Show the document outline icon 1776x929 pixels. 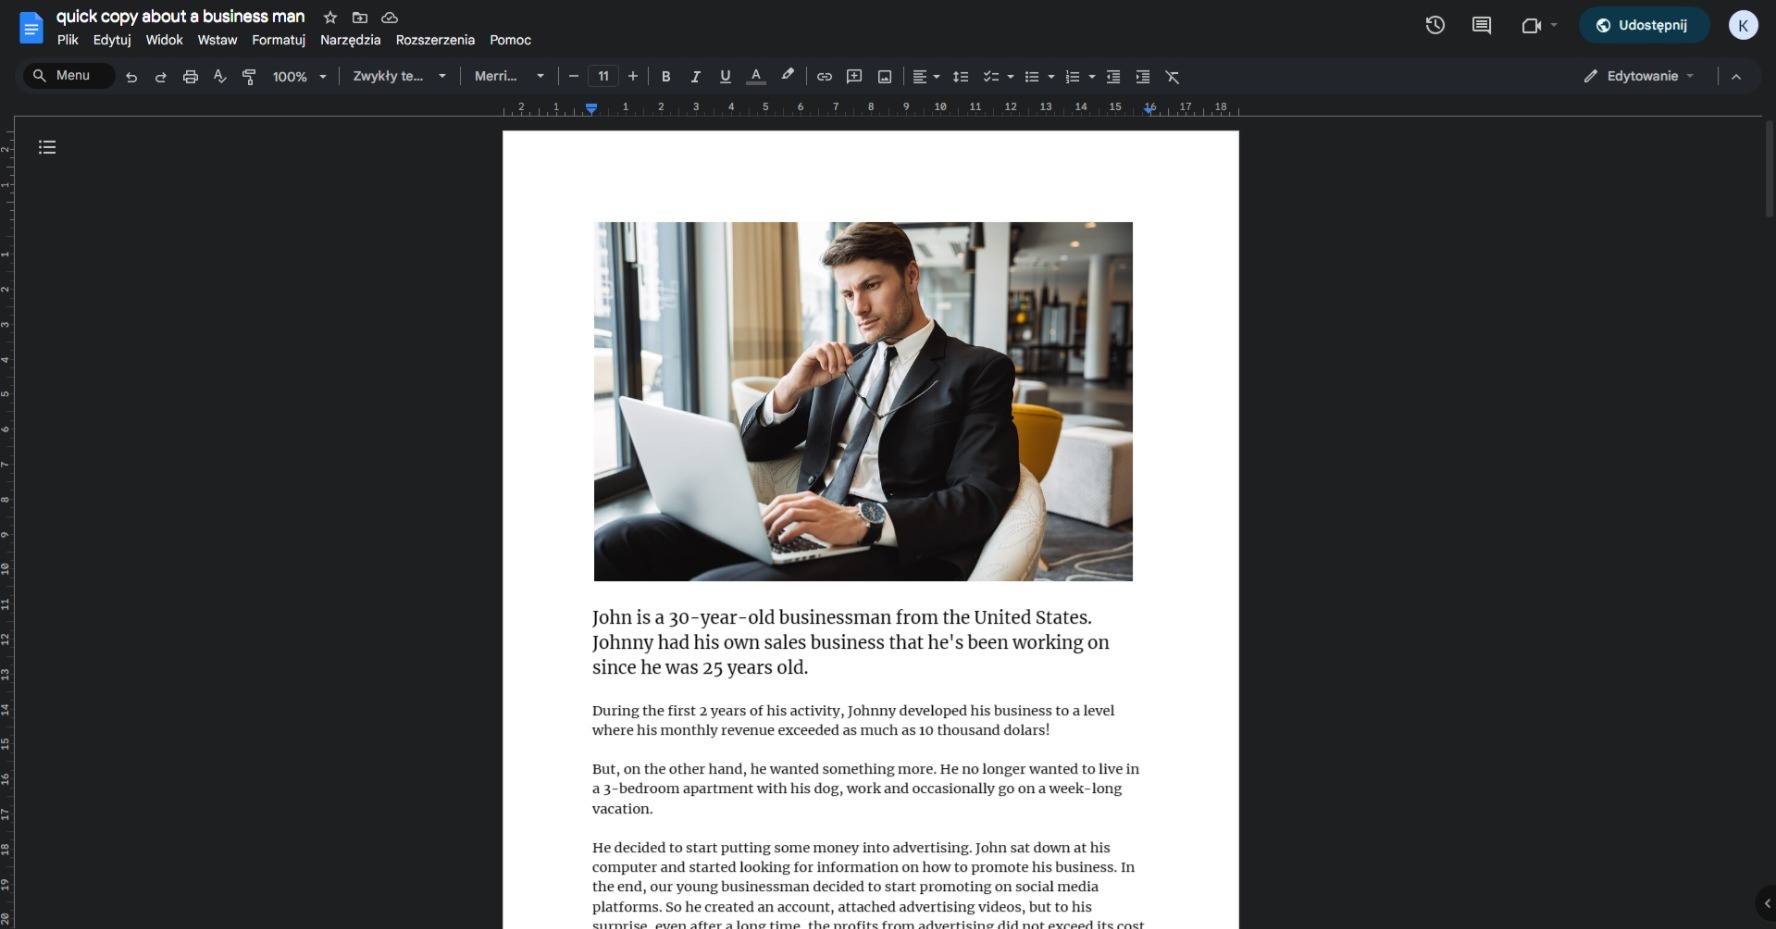point(47,147)
